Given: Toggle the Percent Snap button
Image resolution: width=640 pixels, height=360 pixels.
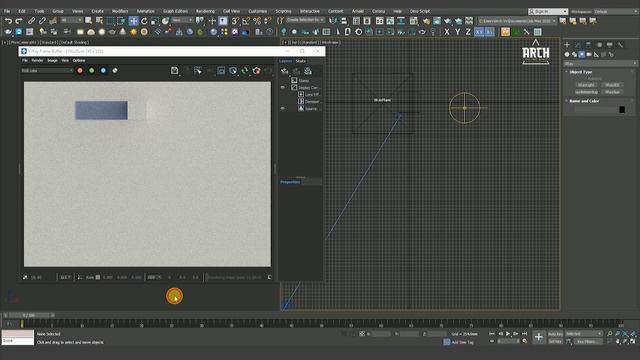Looking at the screenshot, I should click(257, 21).
